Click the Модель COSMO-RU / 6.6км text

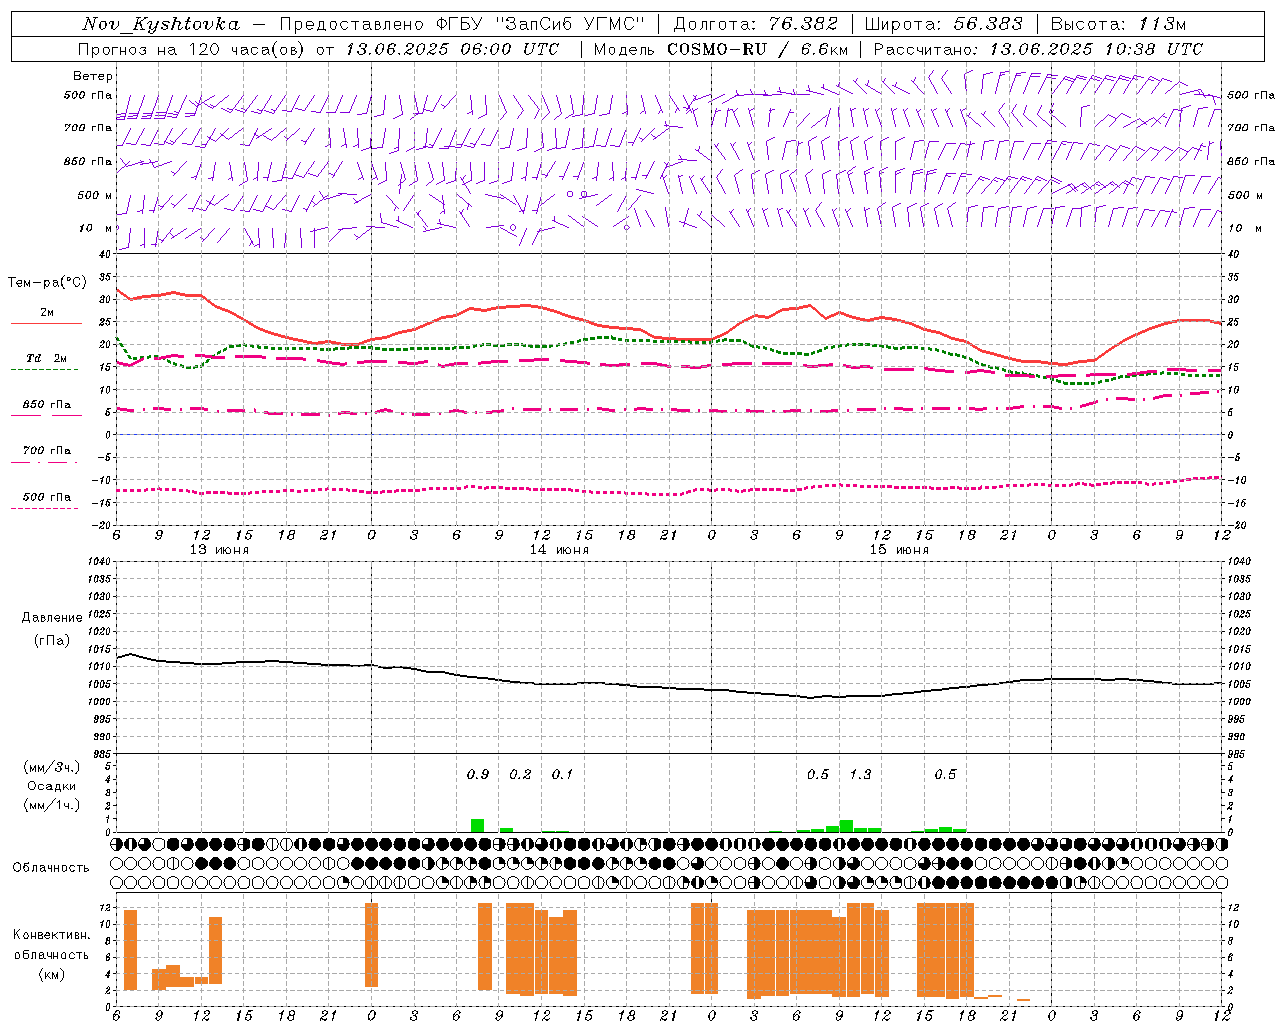click(721, 49)
